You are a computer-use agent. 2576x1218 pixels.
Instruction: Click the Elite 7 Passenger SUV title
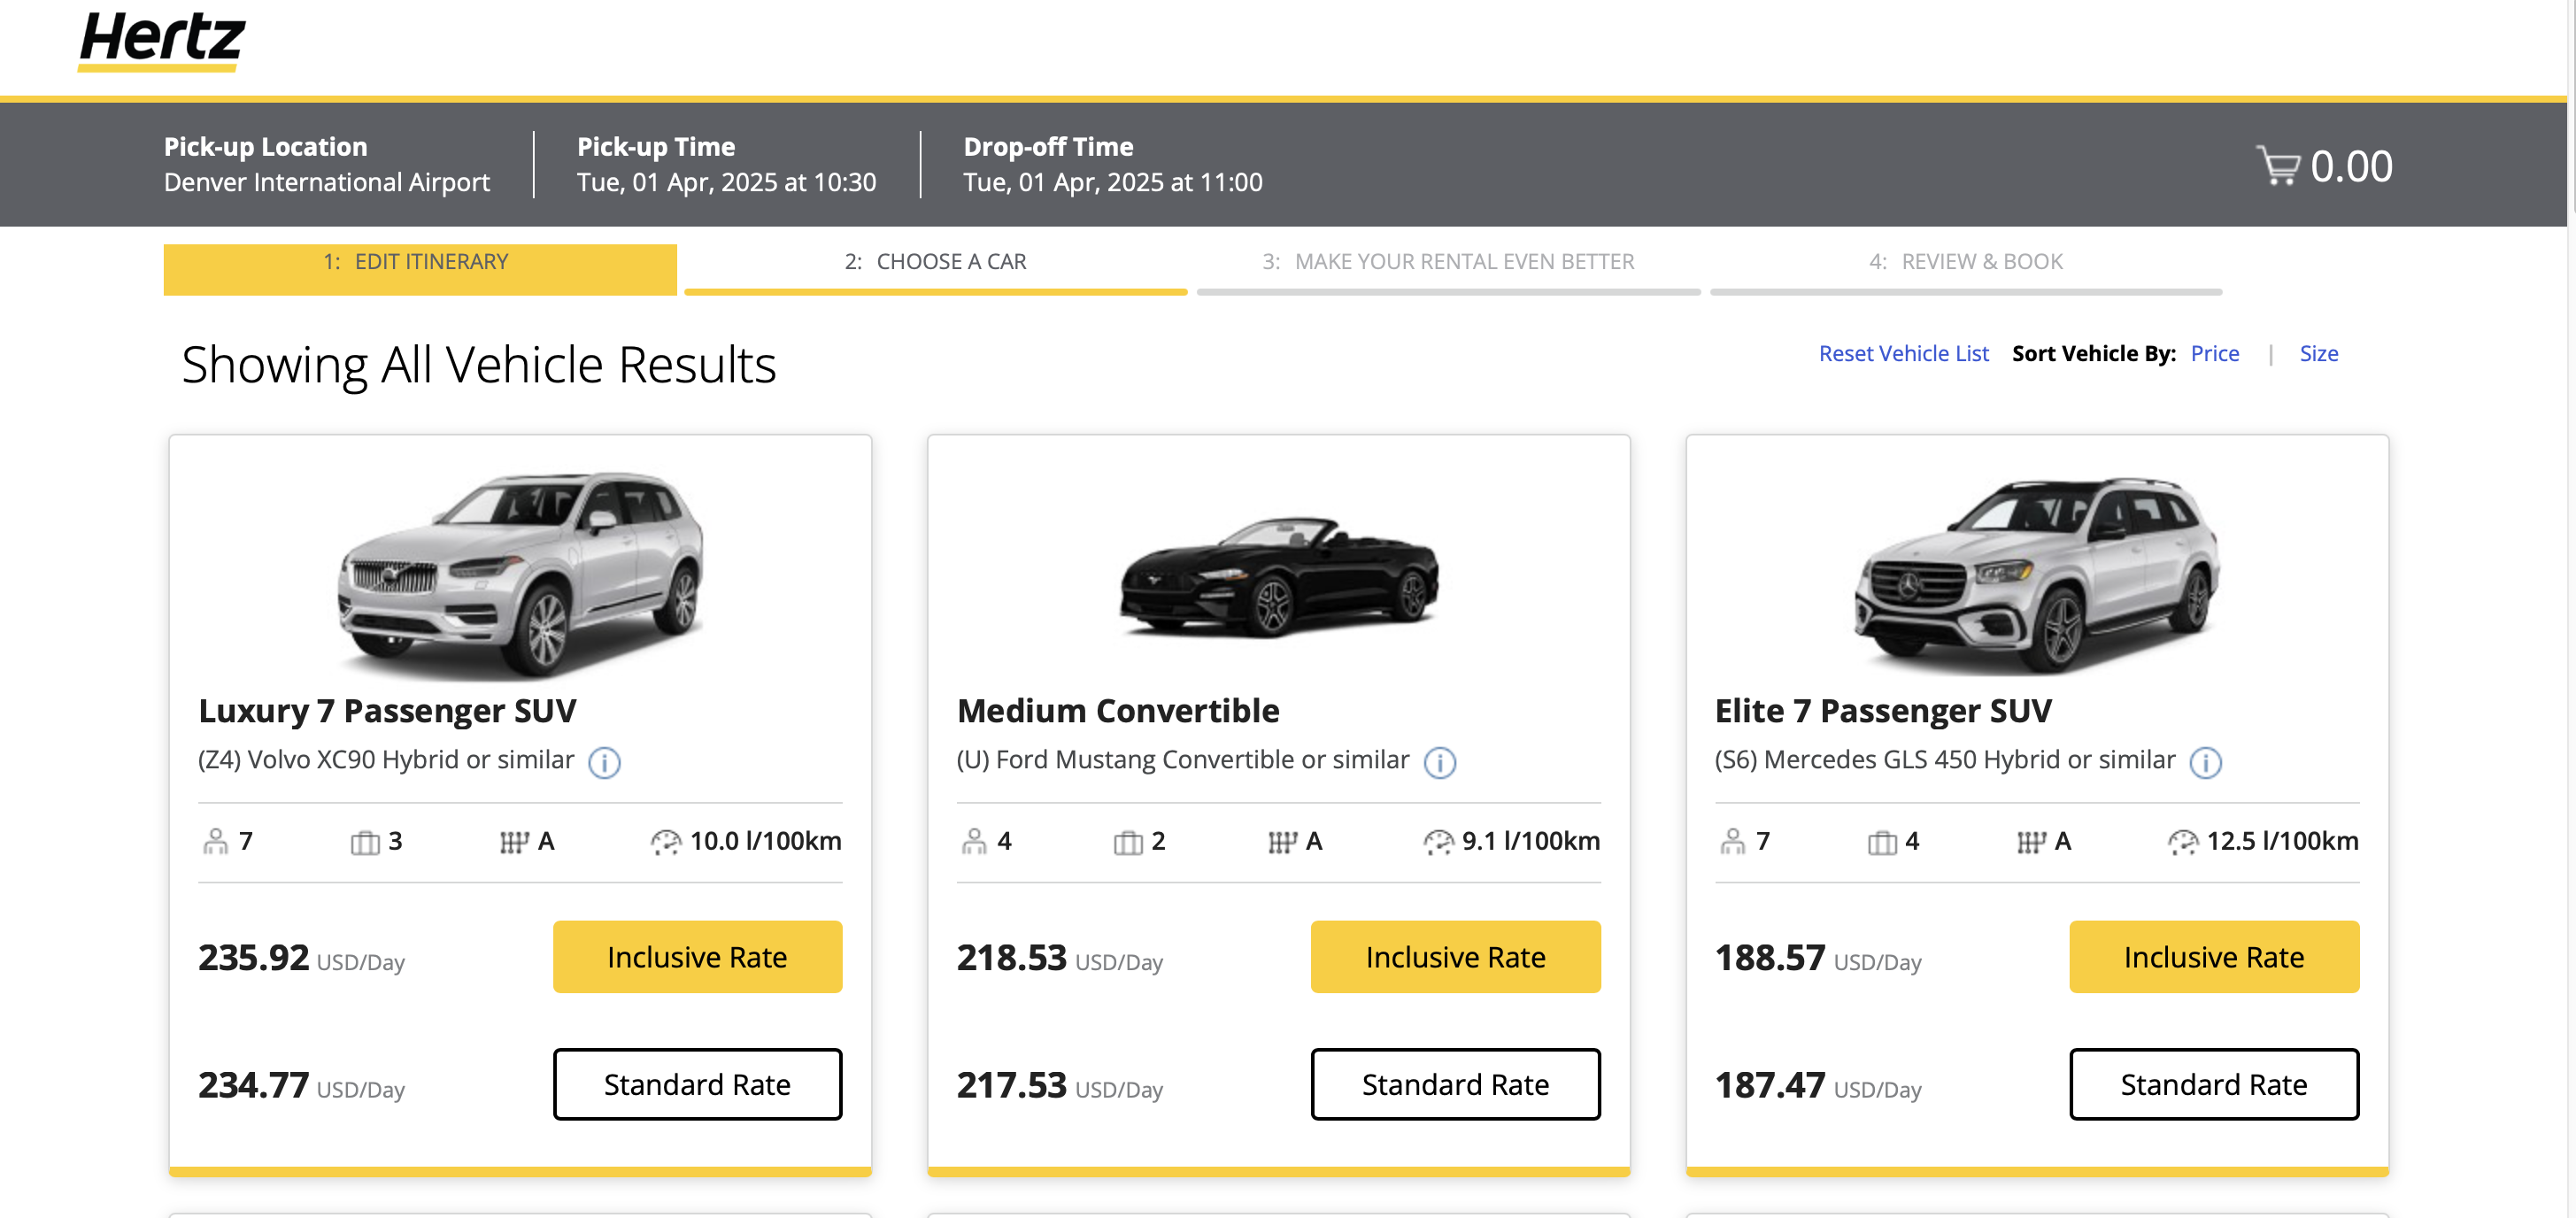coord(1883,710)
